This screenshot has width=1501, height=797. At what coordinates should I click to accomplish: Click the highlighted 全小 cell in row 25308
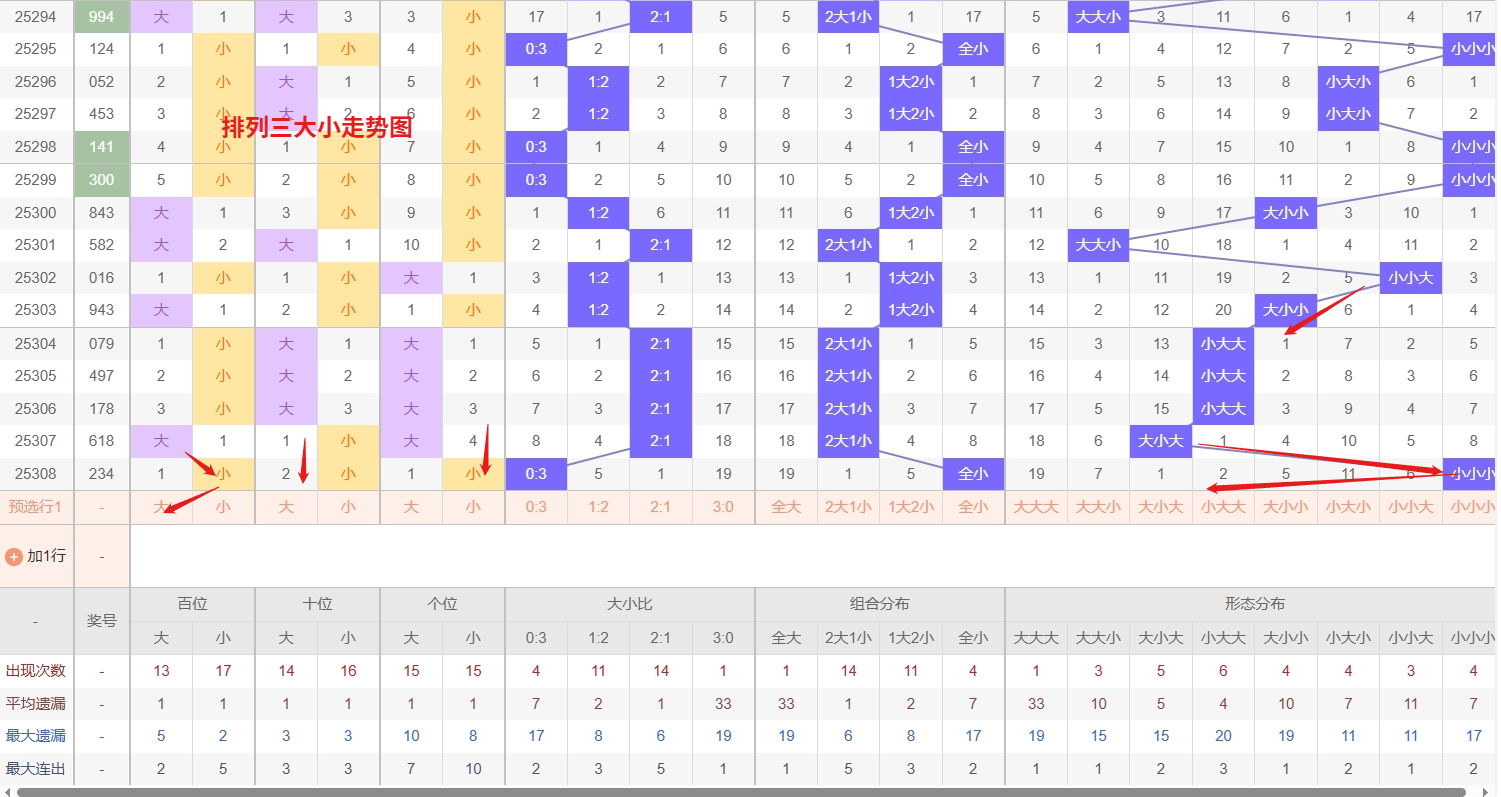point(973,474)
